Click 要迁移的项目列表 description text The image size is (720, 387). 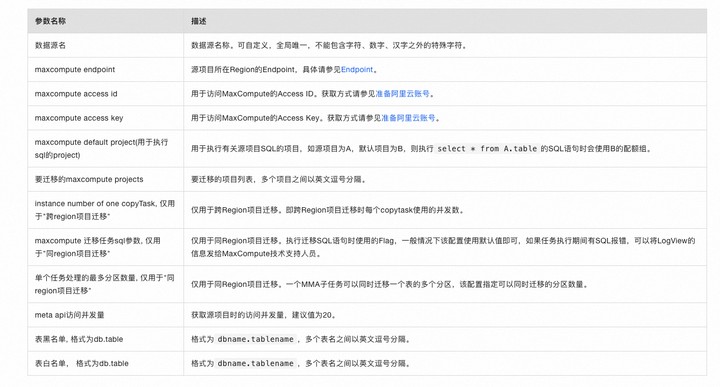(280, 179)
